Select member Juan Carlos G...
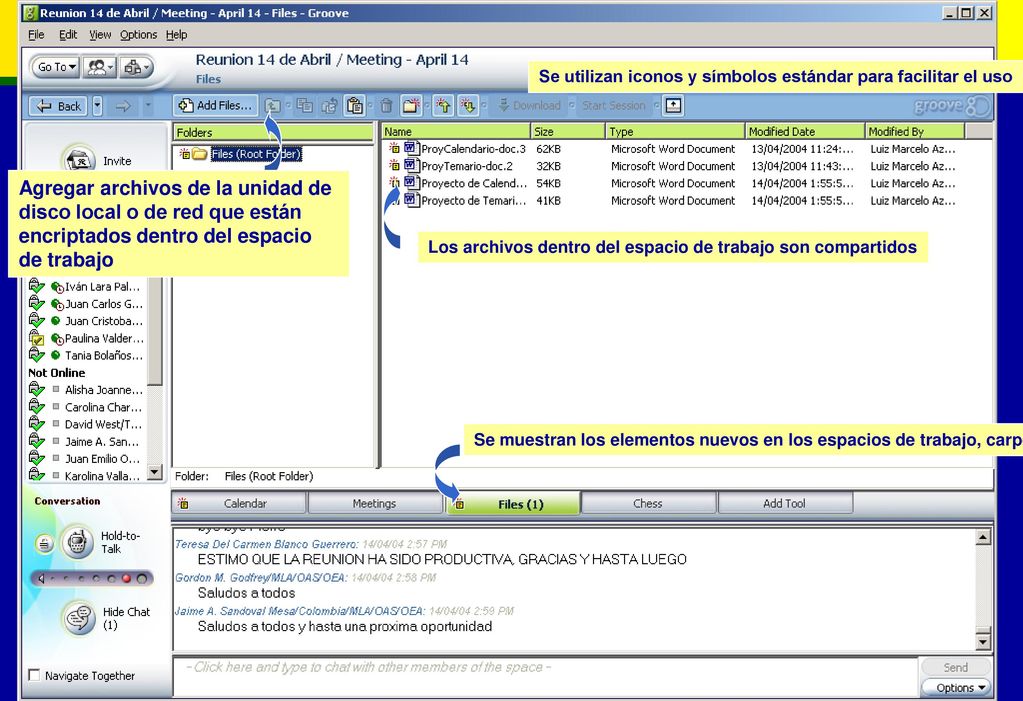The image size is (1023, 701). [x=103, y=304]
